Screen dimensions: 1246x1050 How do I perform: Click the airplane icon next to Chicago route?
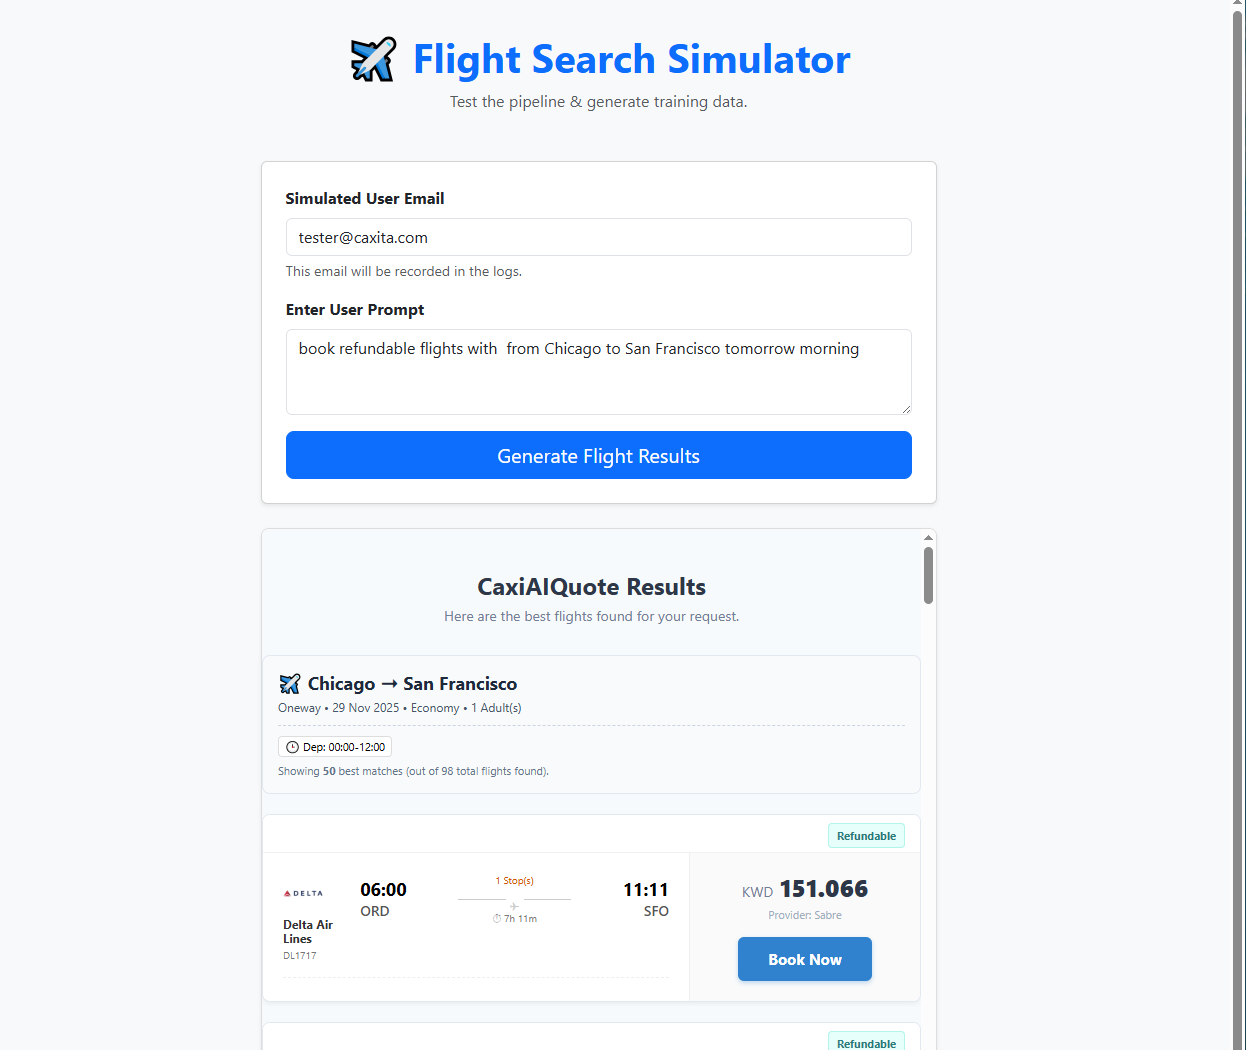(x=290, y=684)
